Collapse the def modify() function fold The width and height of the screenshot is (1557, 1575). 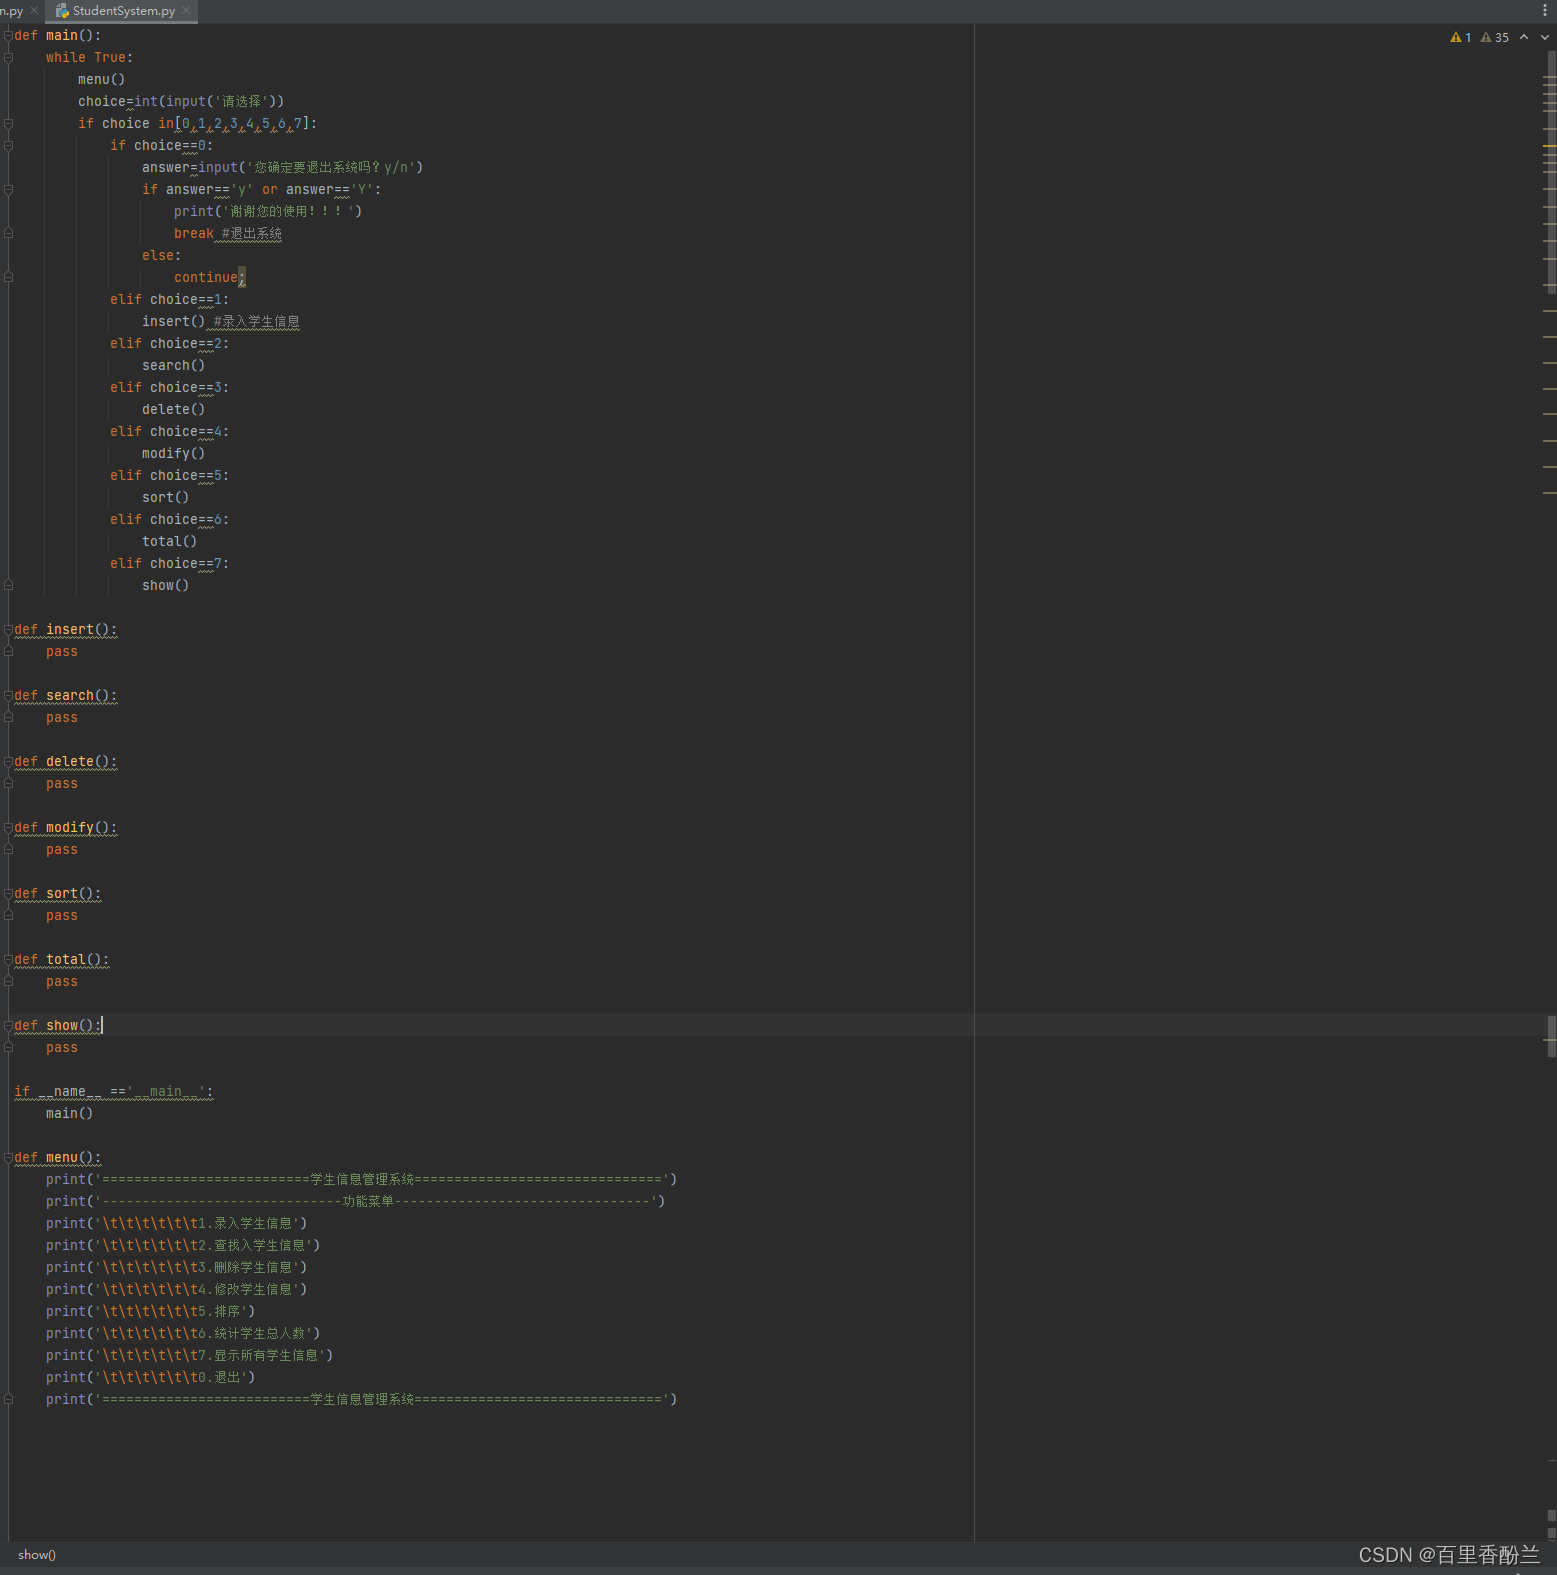point(8,827)
